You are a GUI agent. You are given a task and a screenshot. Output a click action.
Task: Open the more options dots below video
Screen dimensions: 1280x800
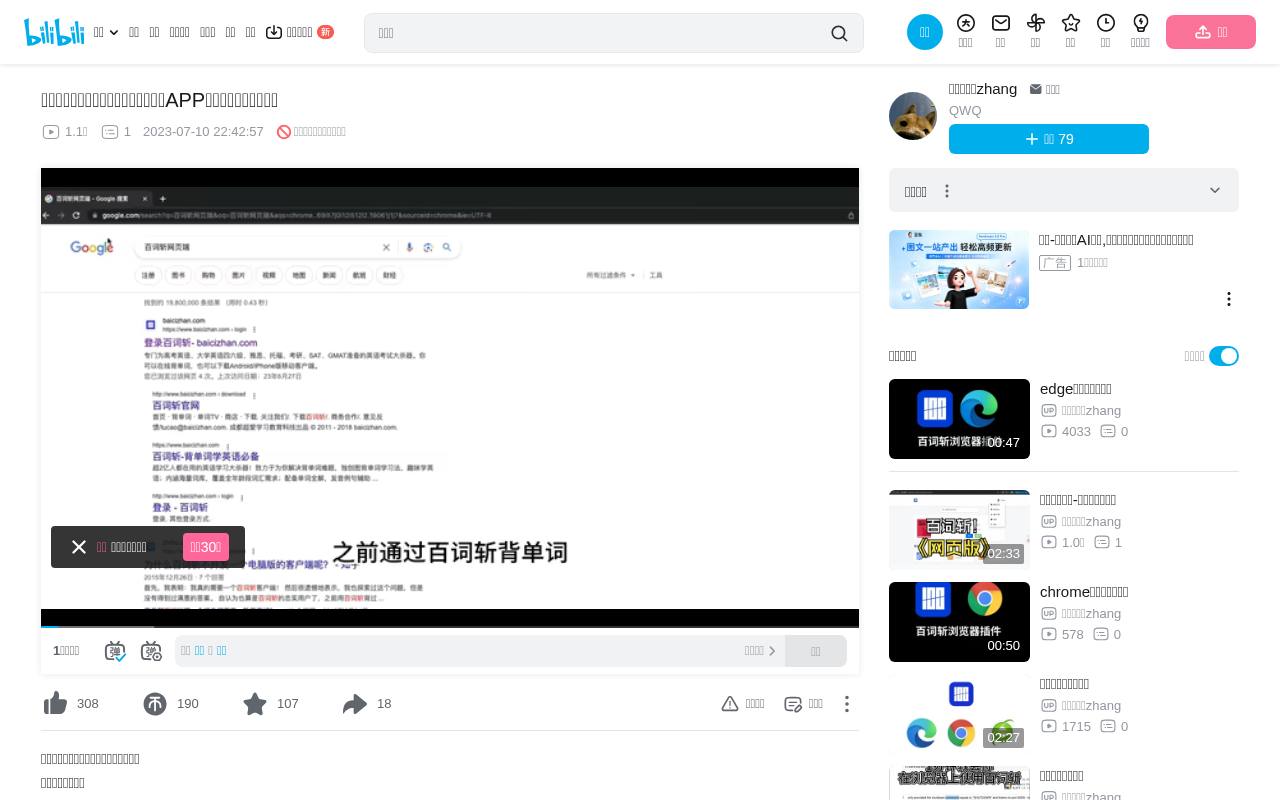pyautogui.click(x=847, y=704)
